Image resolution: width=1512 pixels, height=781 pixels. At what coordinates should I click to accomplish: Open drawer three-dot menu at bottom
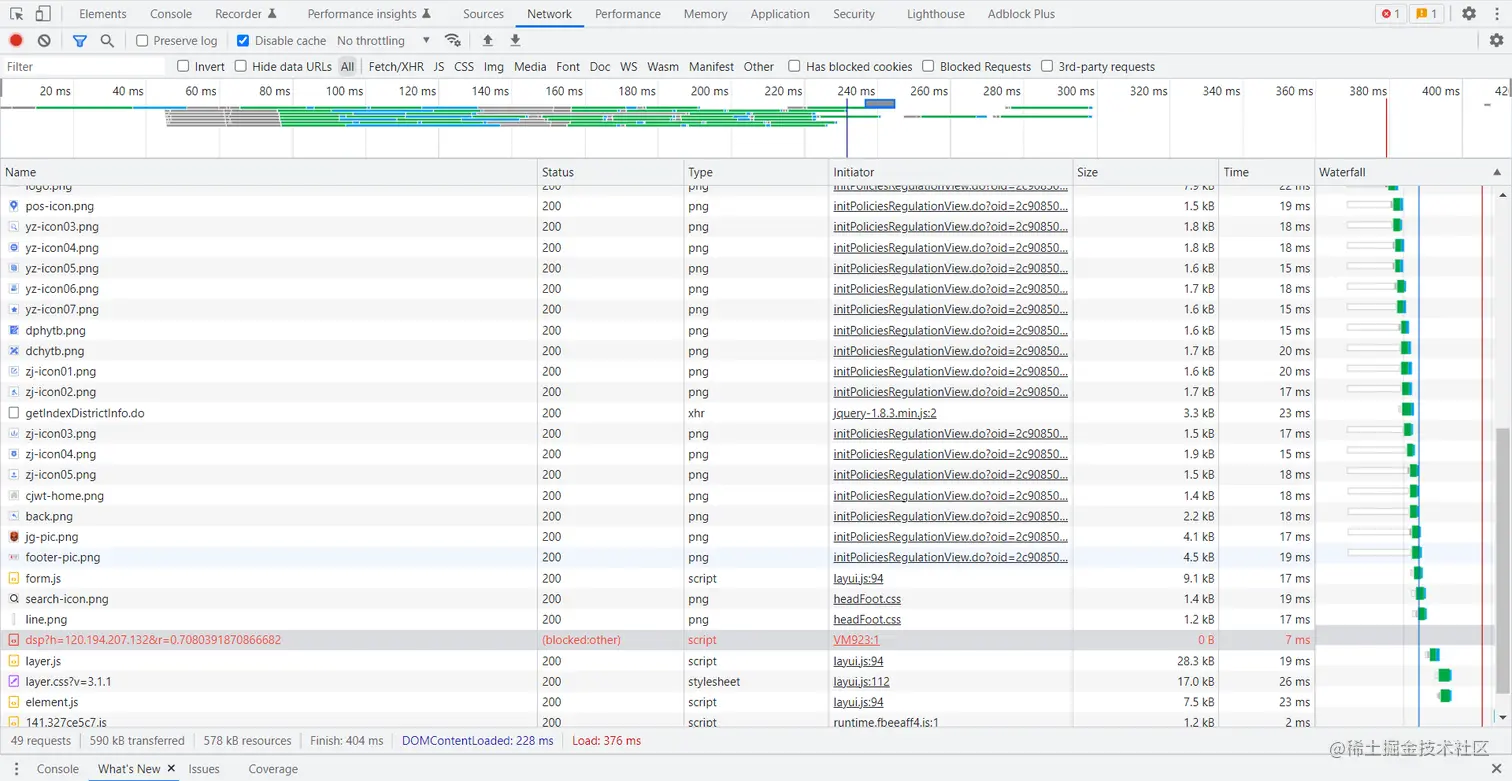click(x=15, y=769)
